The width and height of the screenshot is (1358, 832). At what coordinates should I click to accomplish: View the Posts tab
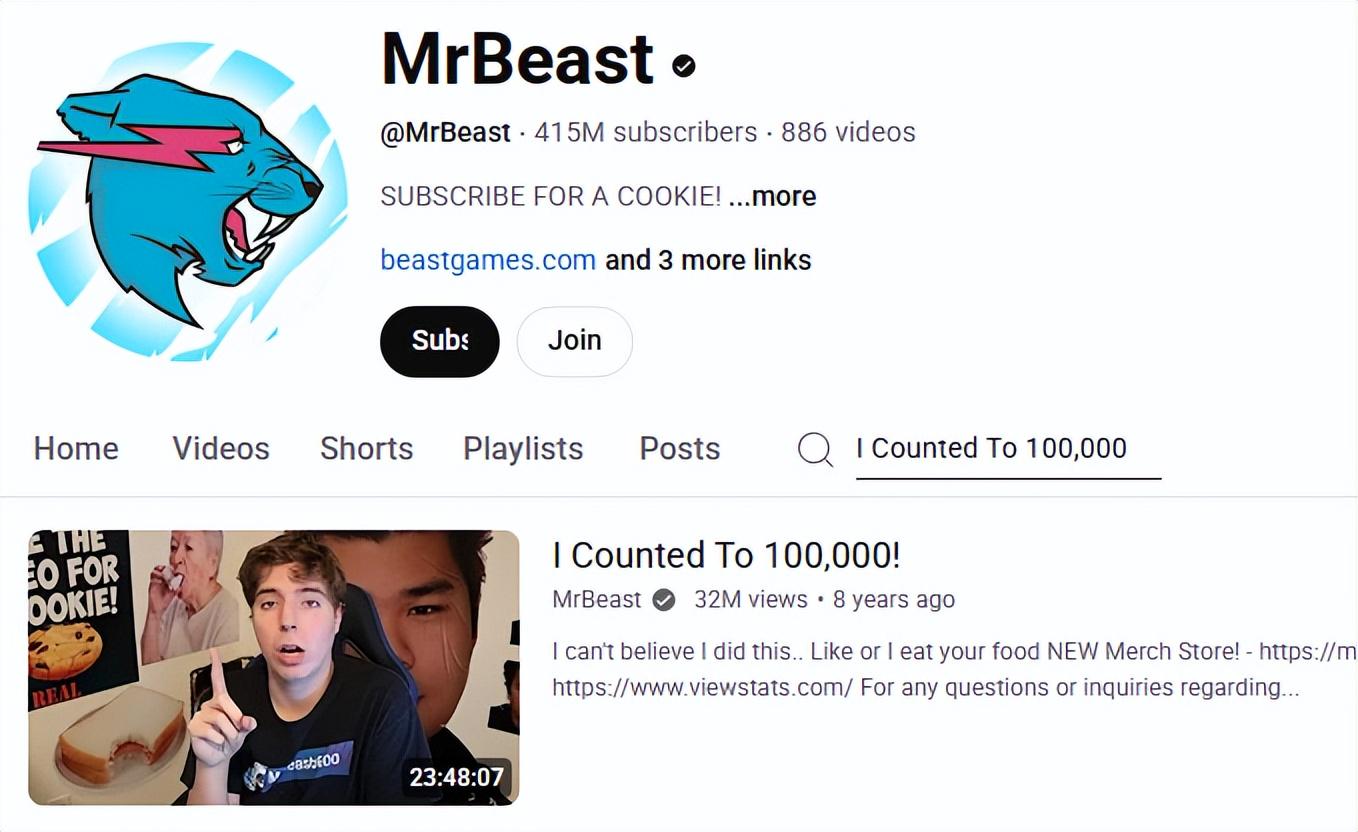680,448
